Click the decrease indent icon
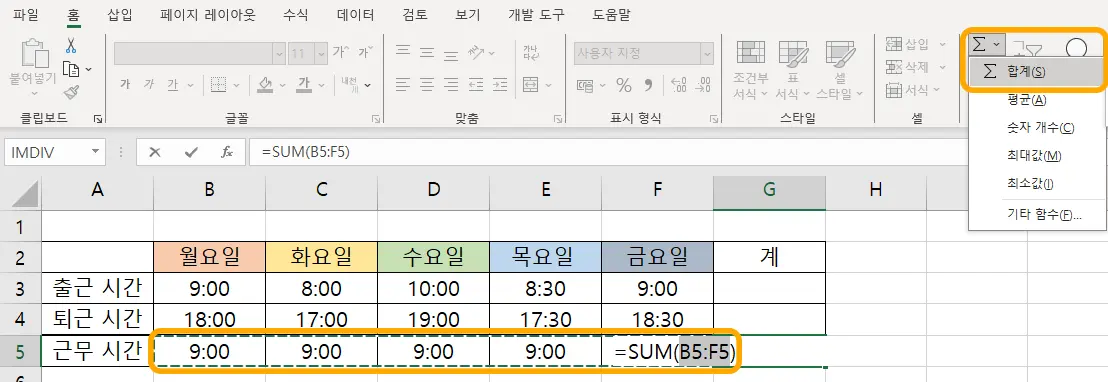 pos(476,85)
